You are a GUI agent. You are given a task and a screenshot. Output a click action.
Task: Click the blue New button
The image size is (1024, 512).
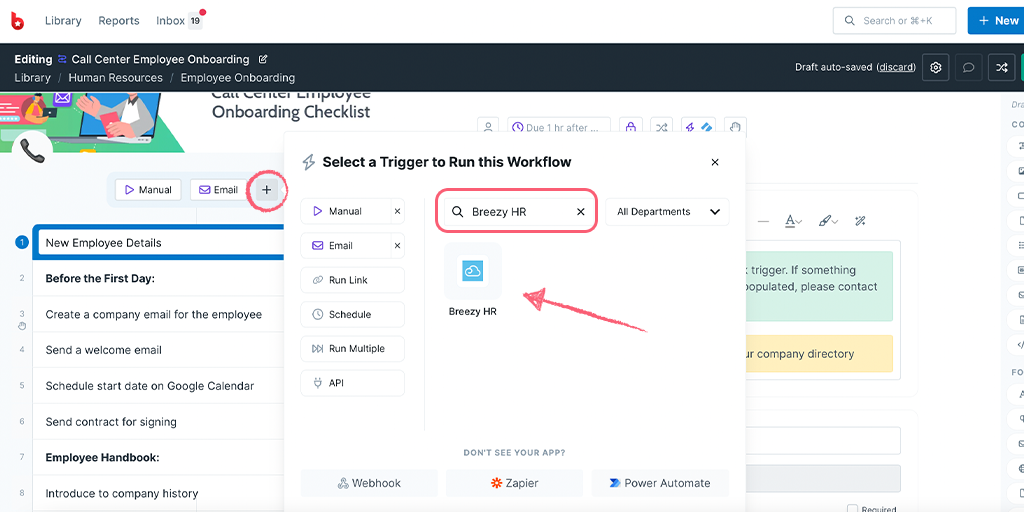click(996, 21)
